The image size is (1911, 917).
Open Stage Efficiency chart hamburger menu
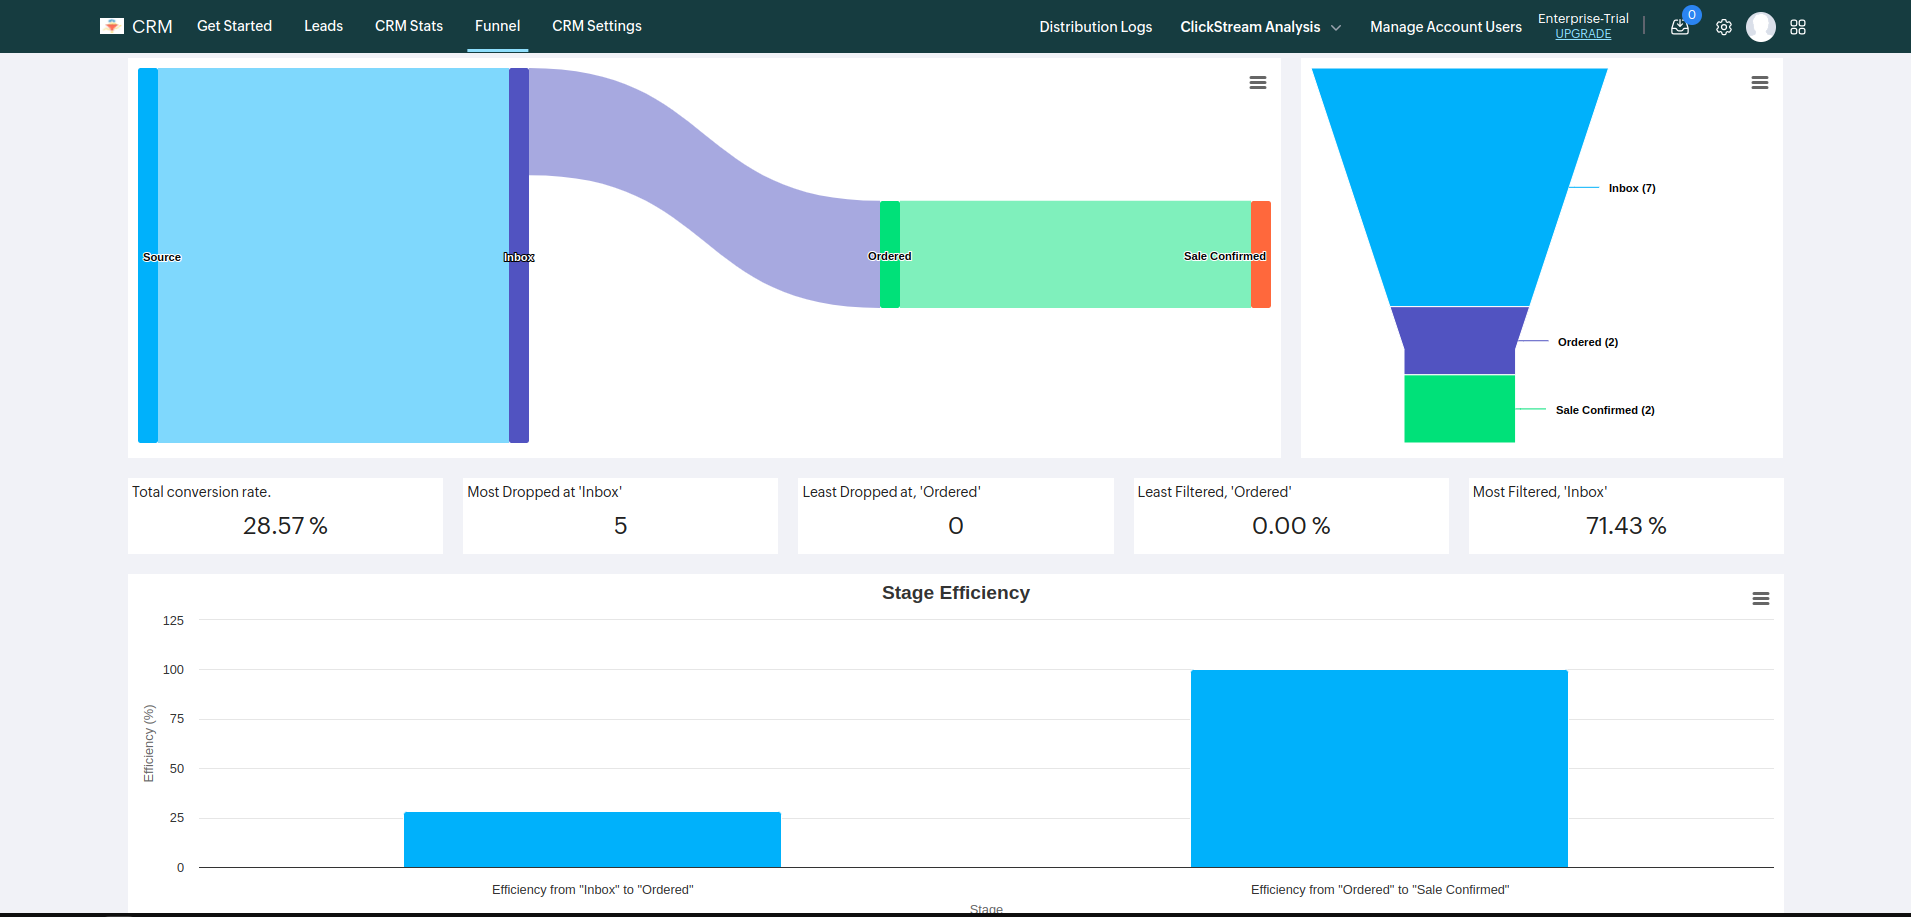1761,599
